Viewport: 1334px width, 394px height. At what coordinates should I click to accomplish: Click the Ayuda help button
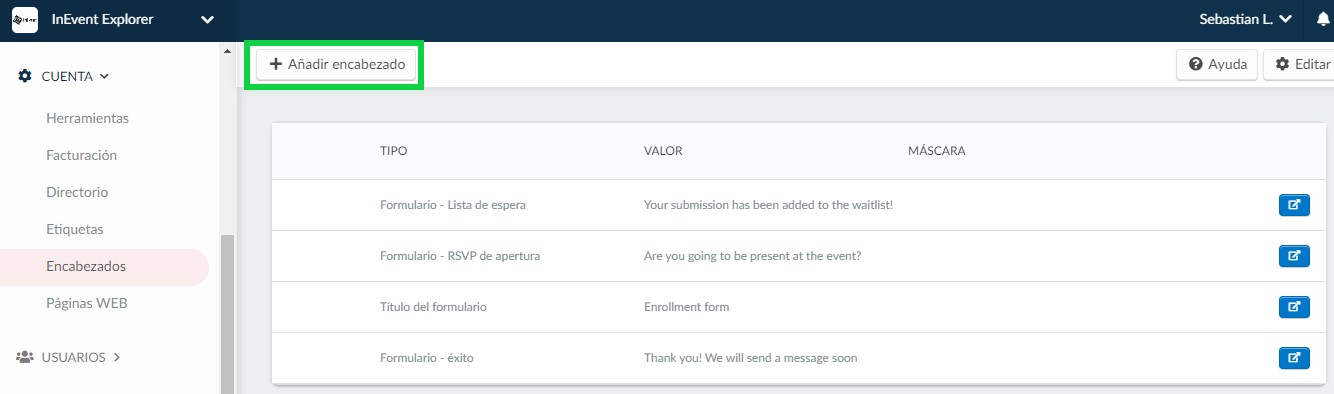click(1217, 64)
